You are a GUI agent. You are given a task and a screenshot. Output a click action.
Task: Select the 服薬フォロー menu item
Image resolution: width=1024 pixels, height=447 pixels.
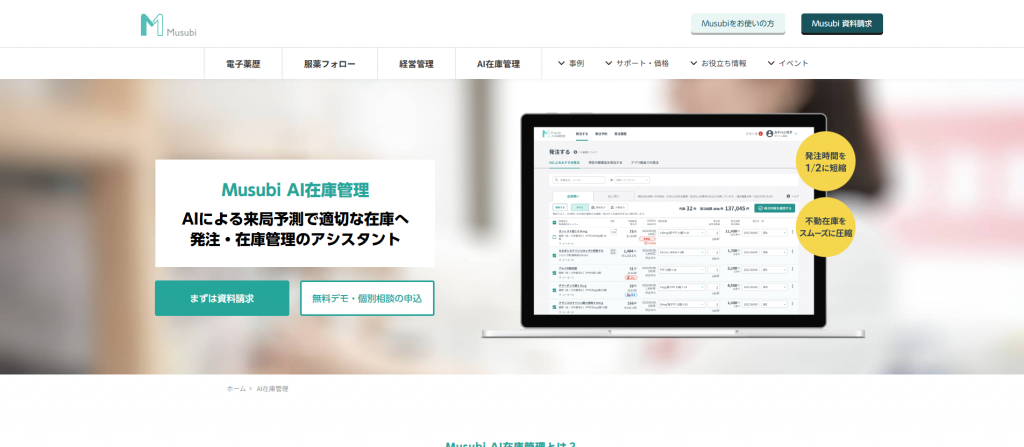tap(330, 64)
